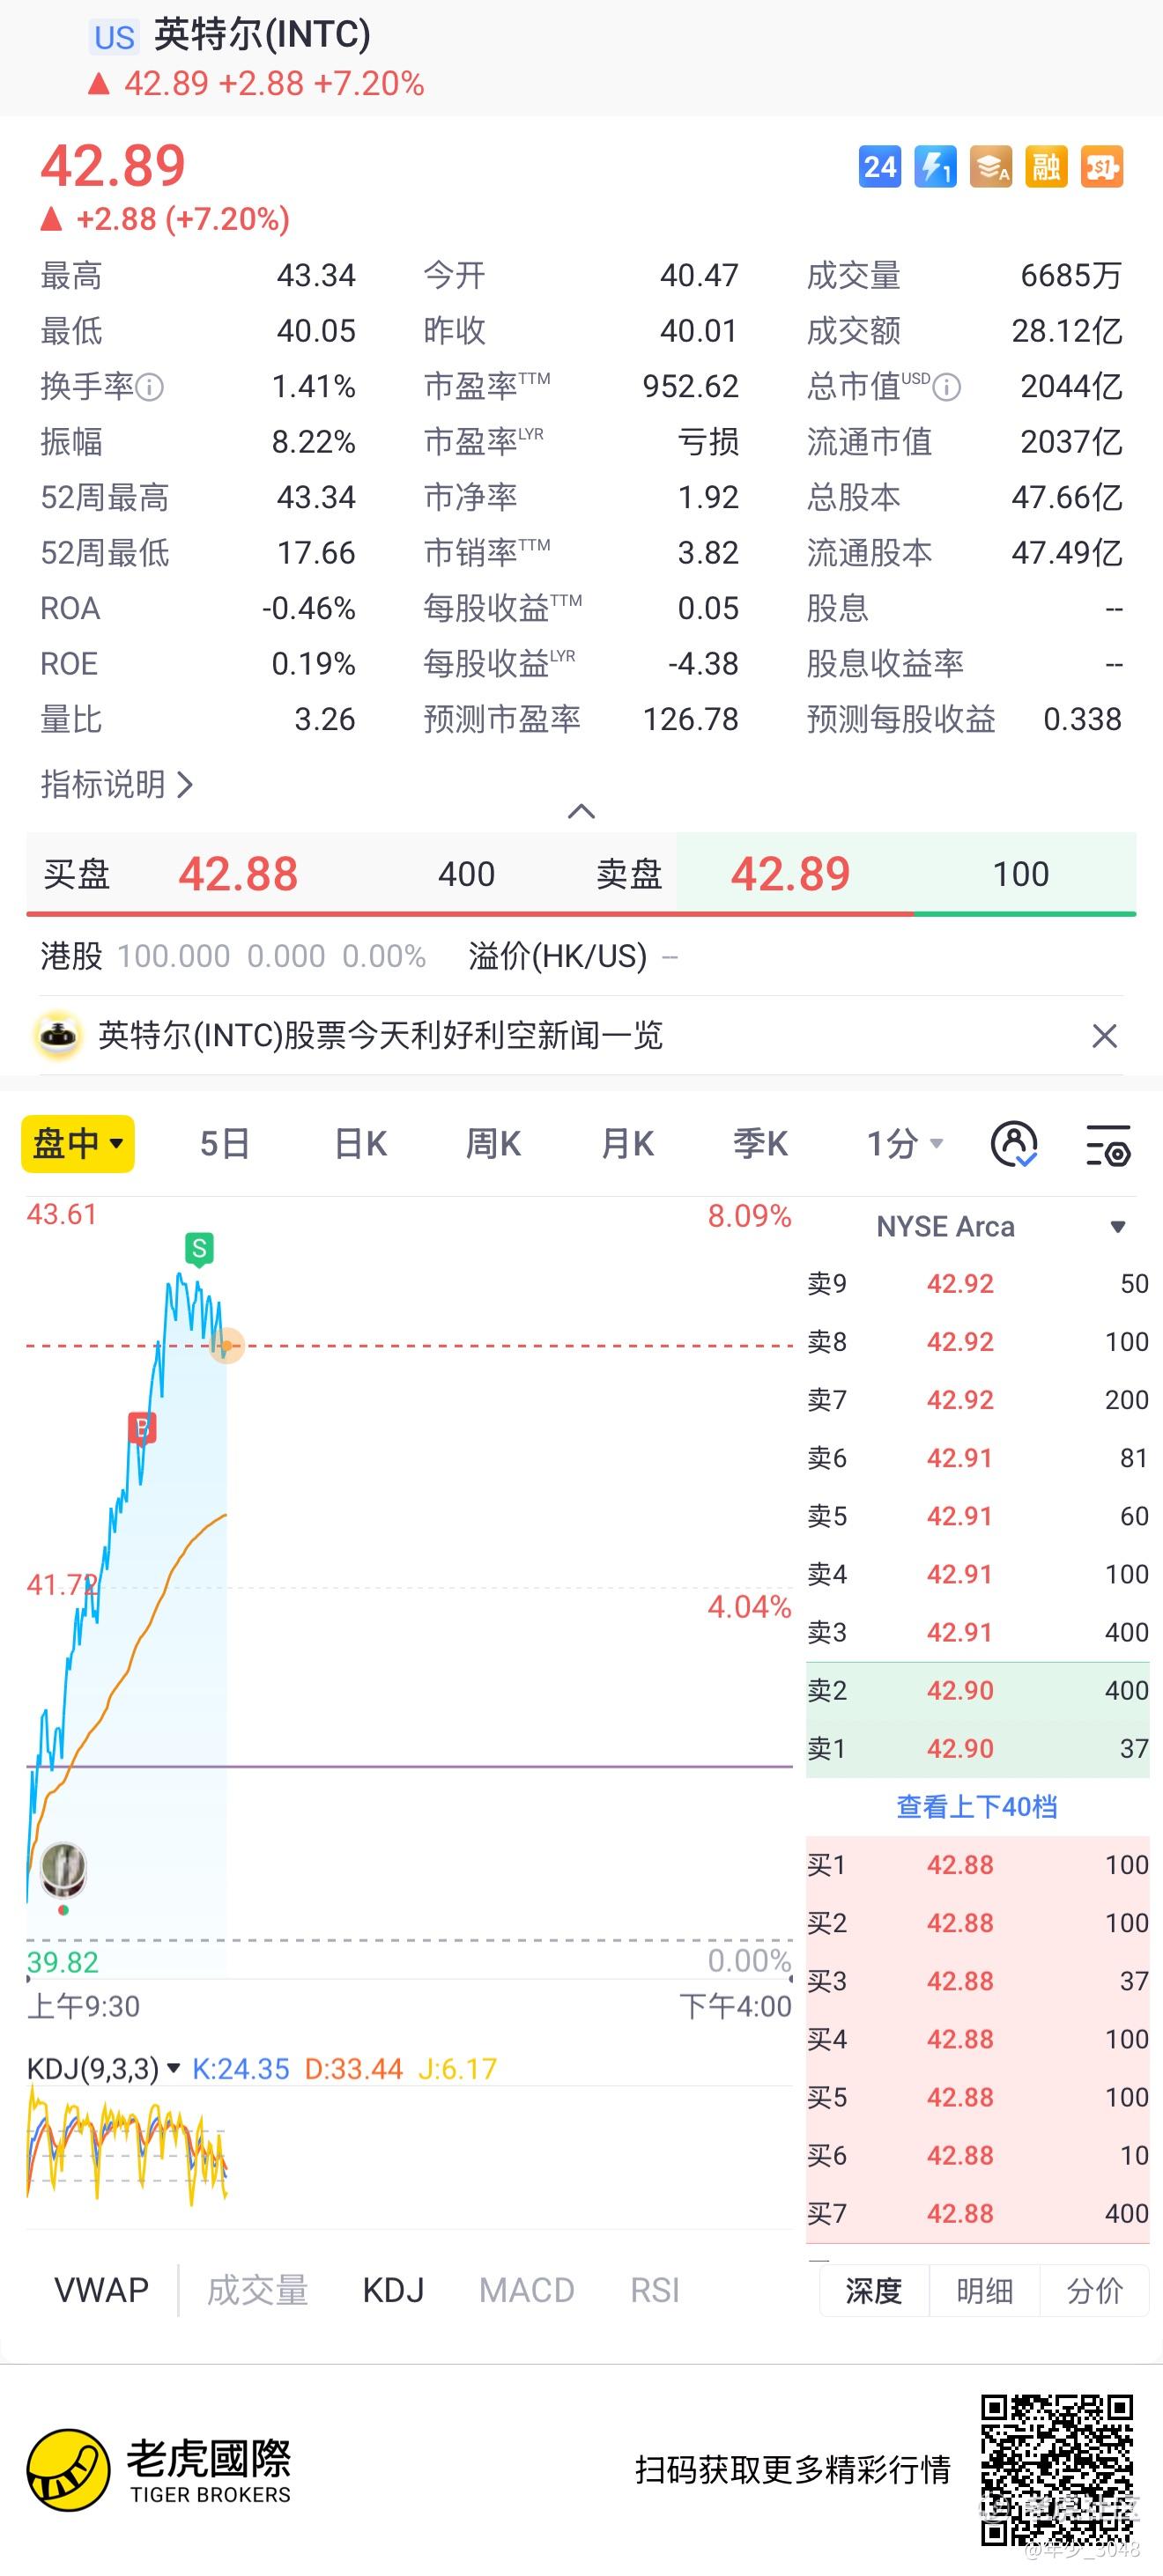The image size is (1163, 2576).
Task: Select the VWAP indicator
Action: [x=101, y=2290]
